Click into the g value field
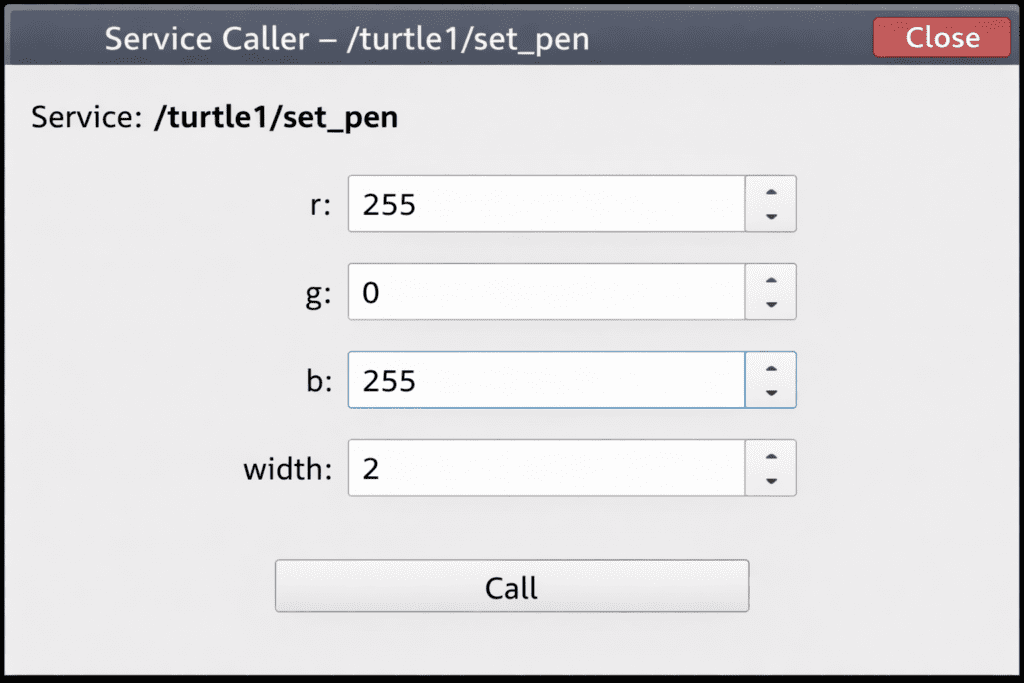 pyautogui.click(x=546, y=292)
